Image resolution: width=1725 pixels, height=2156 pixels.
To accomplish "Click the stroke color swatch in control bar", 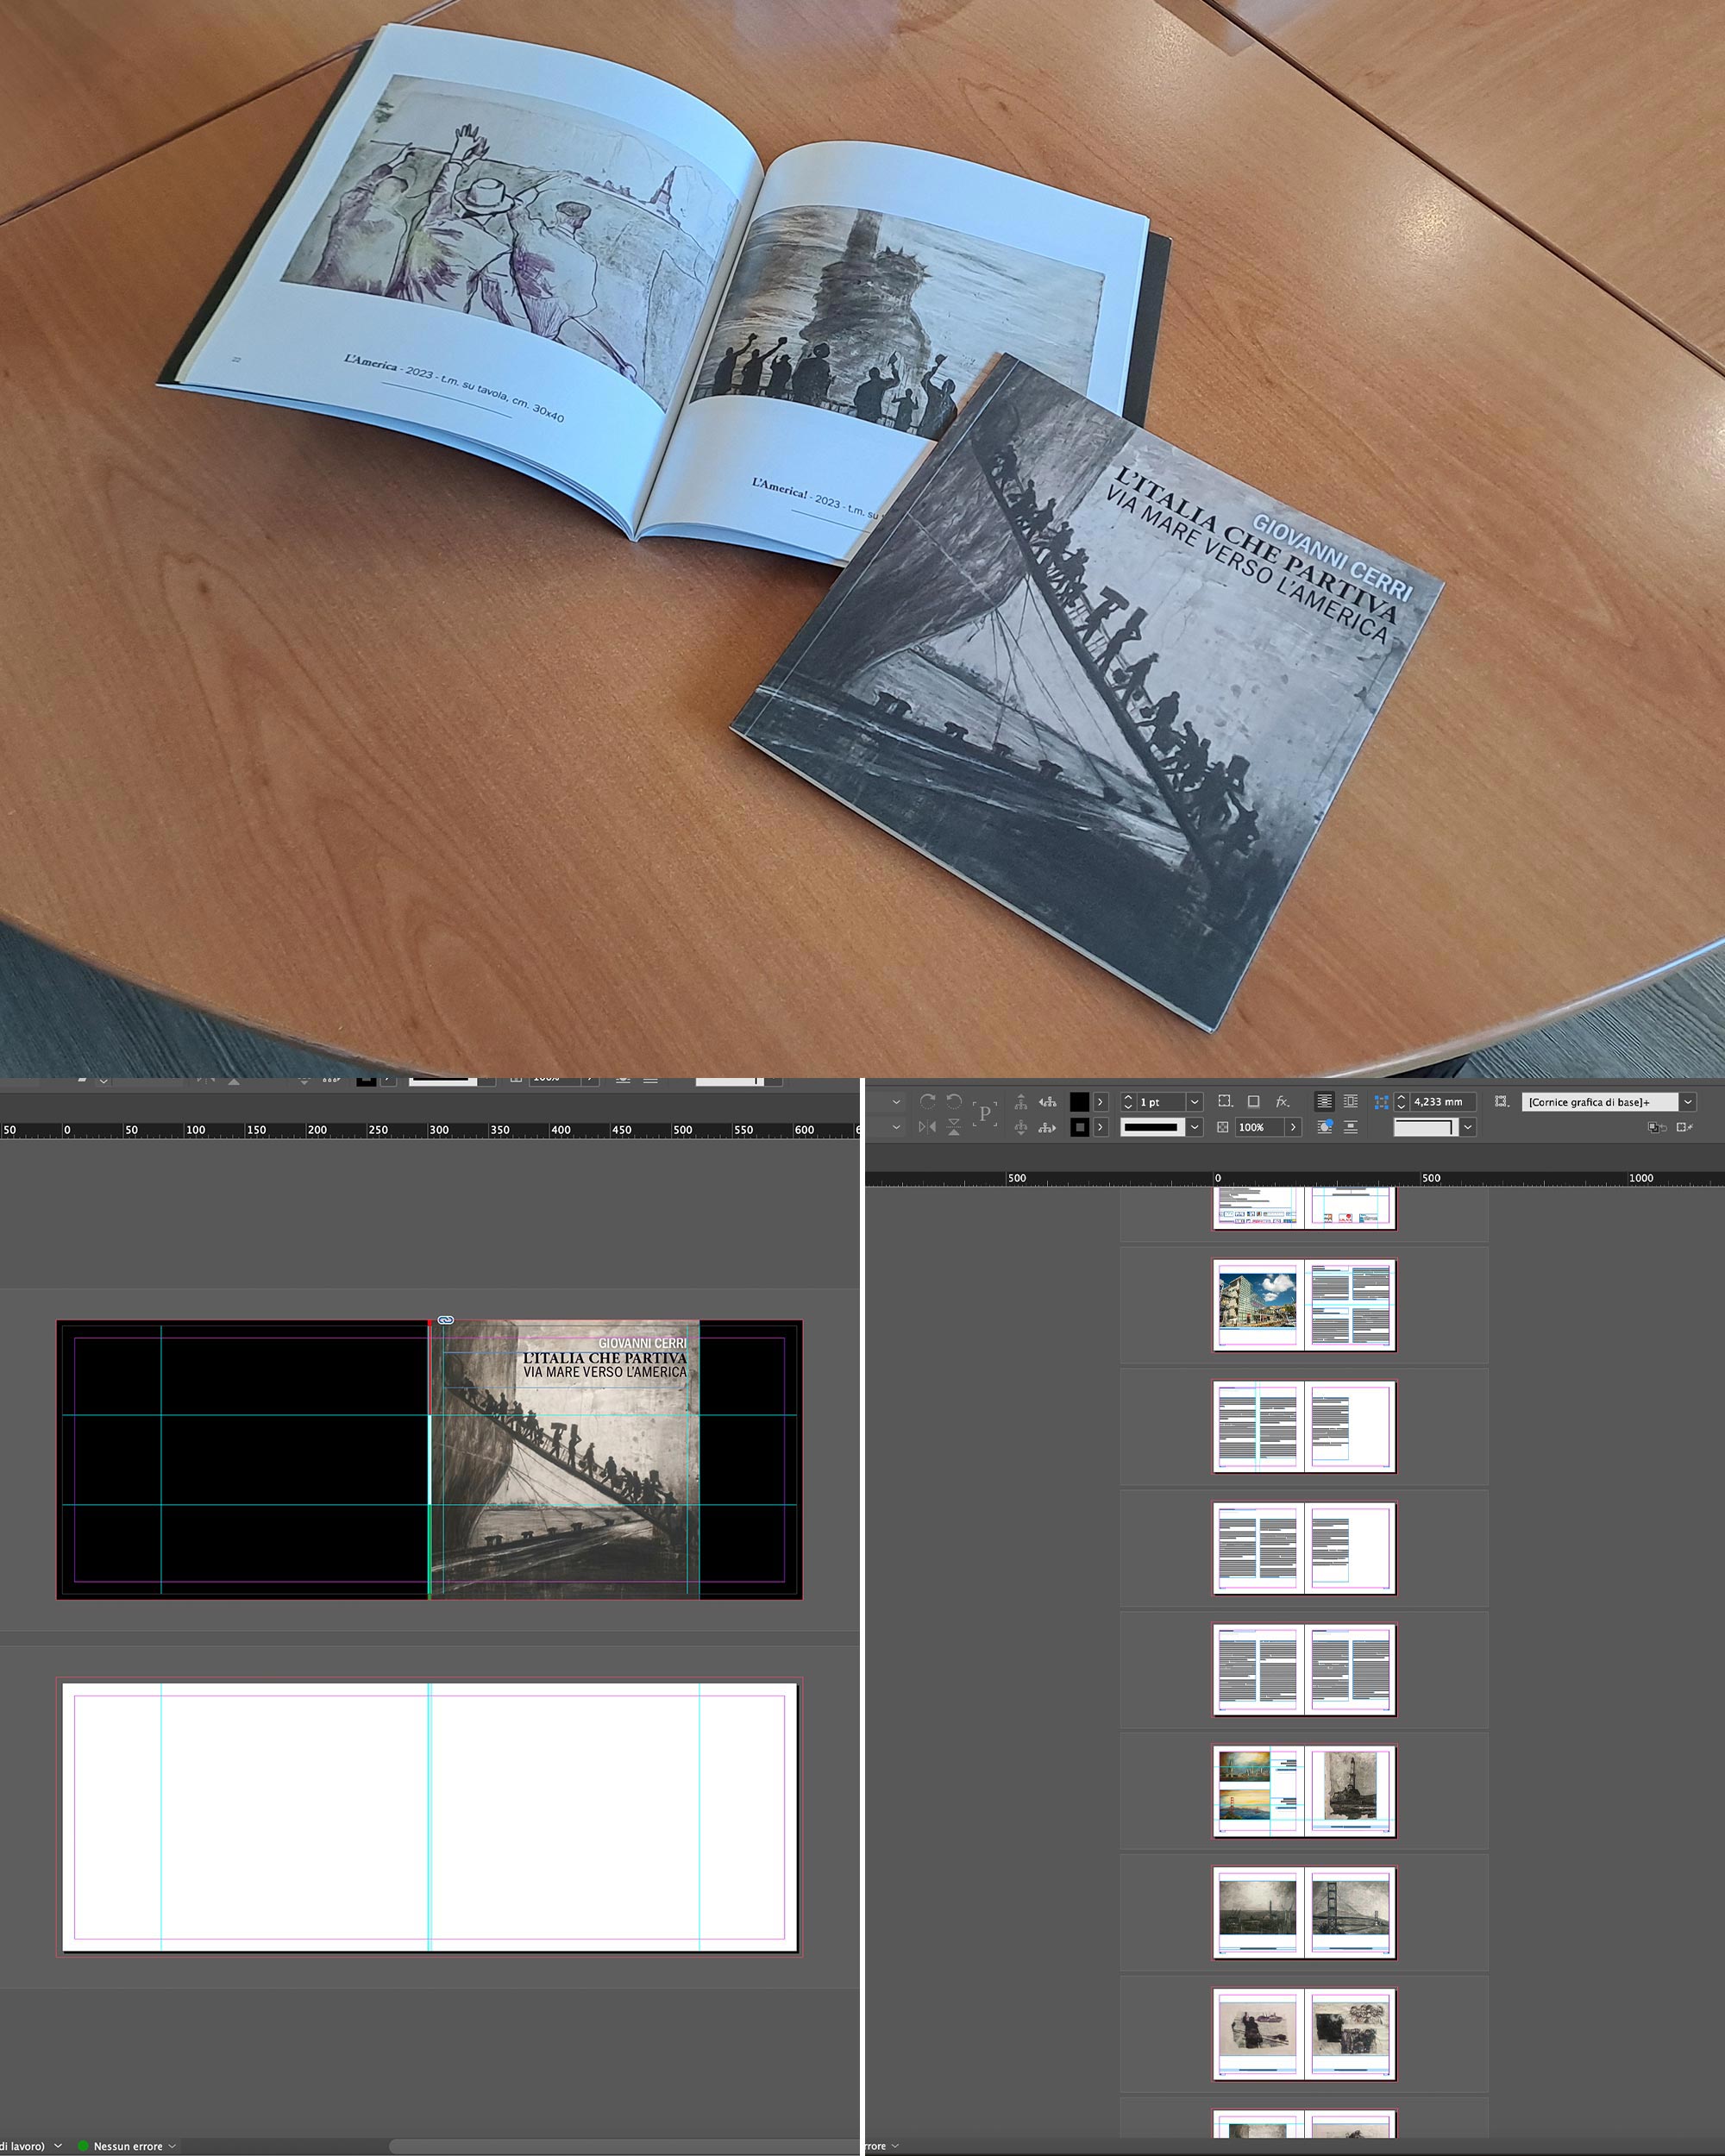I will (x=1080, y=1127).
